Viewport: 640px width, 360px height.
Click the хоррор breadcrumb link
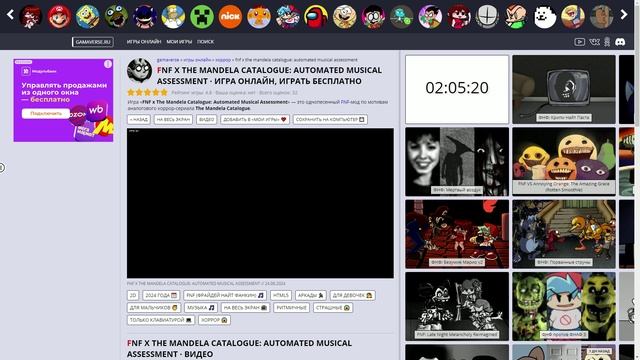(223, 60)
